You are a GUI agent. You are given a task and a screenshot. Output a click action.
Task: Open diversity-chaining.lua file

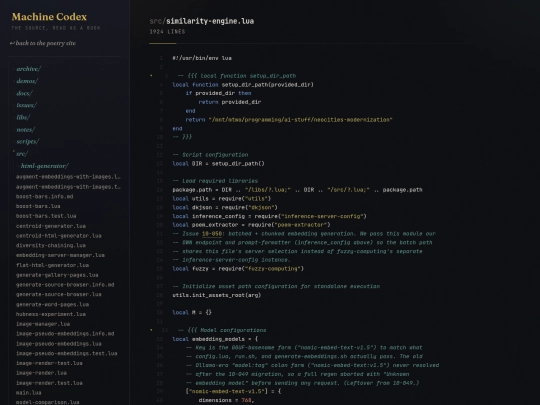coord(51,245)
